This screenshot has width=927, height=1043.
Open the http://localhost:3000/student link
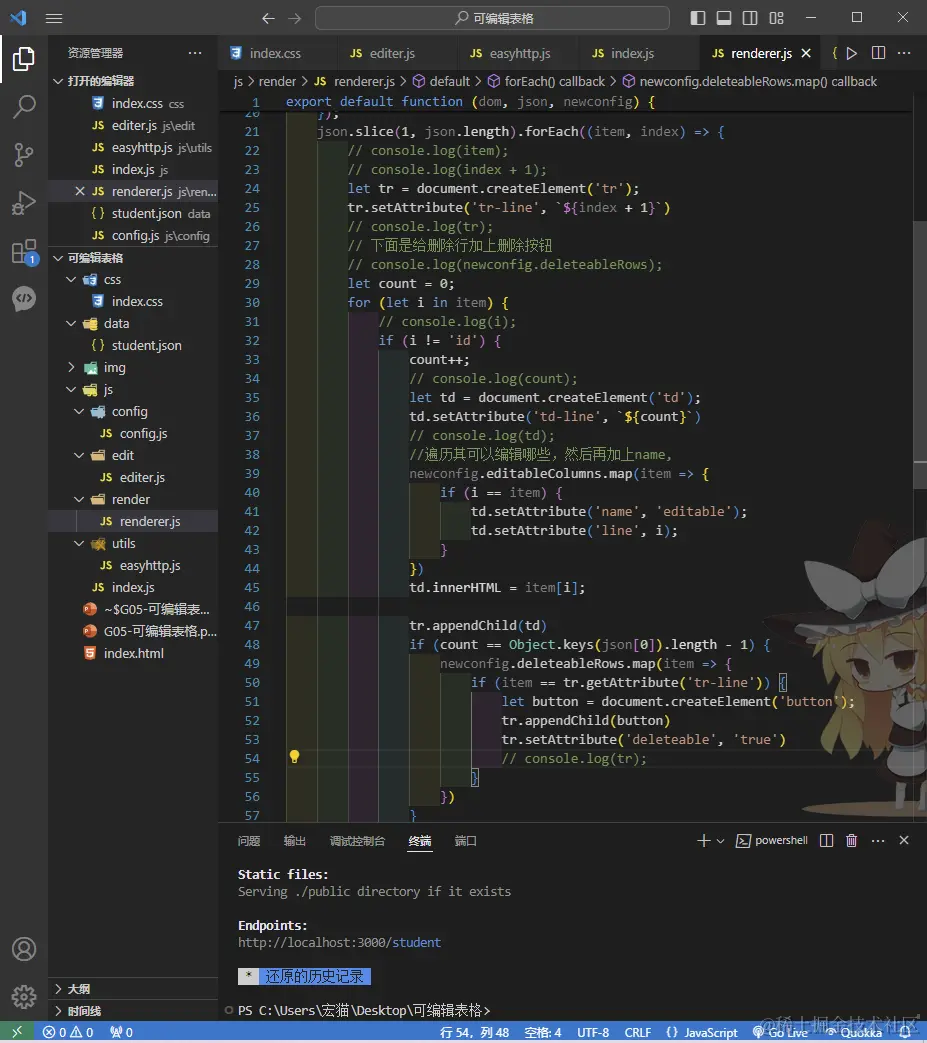[339, 942]
